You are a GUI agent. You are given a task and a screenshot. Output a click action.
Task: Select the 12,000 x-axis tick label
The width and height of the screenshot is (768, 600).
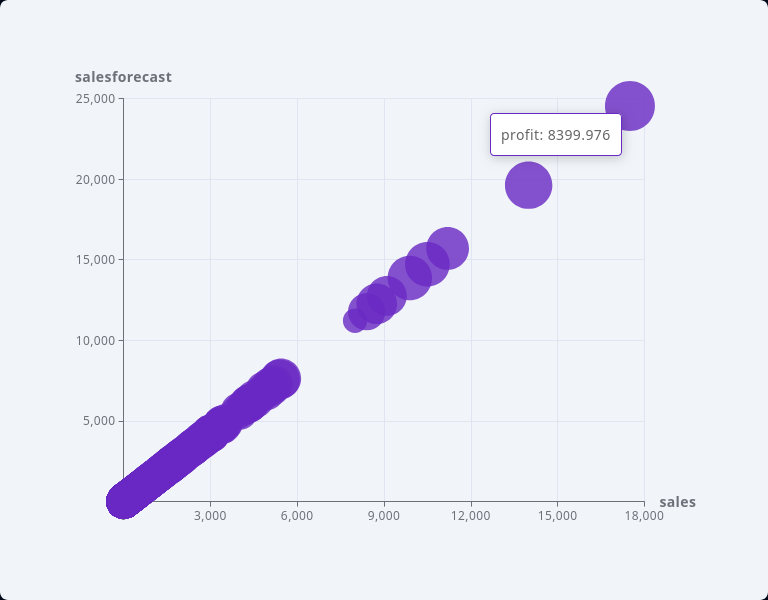470,516
